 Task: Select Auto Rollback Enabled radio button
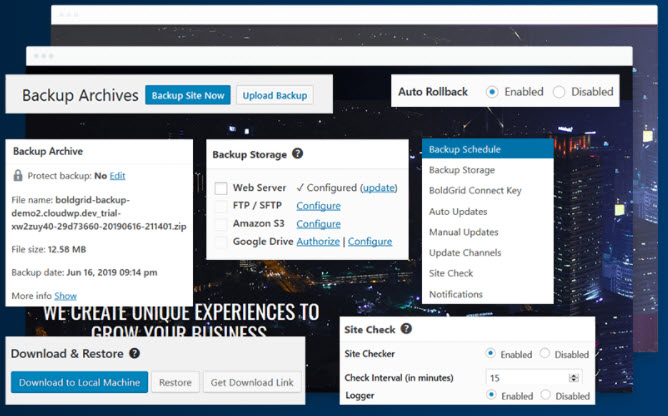click(492, 92)
